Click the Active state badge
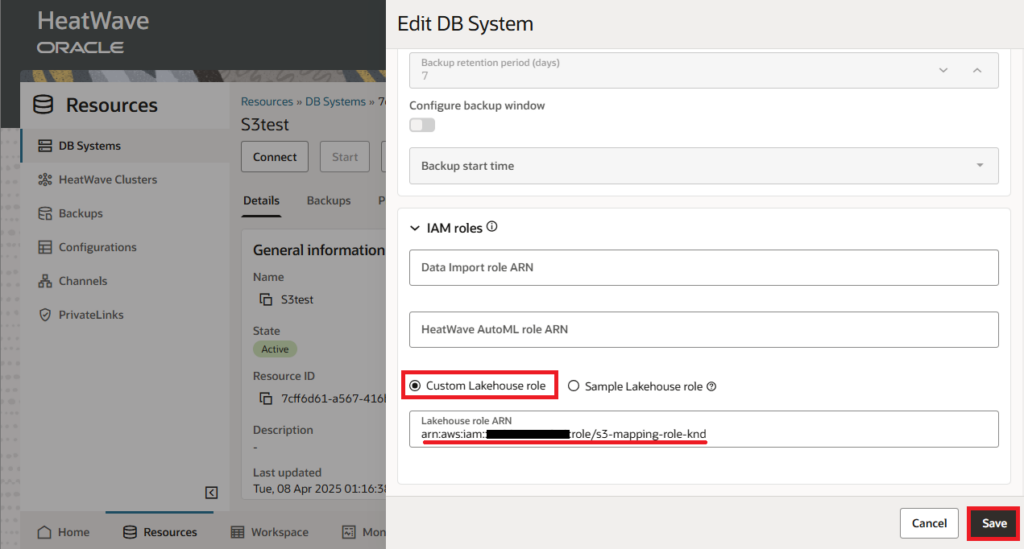The image size is (1024, 549). (275, 349)
